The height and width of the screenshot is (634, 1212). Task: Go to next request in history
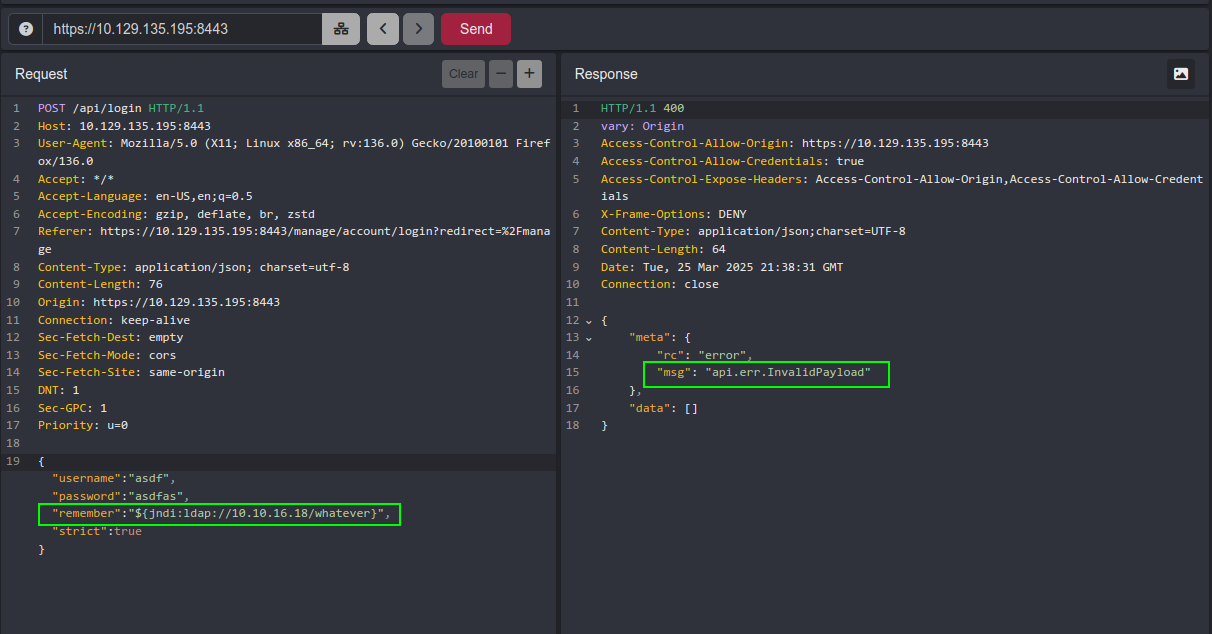click(x=419, y=29)
